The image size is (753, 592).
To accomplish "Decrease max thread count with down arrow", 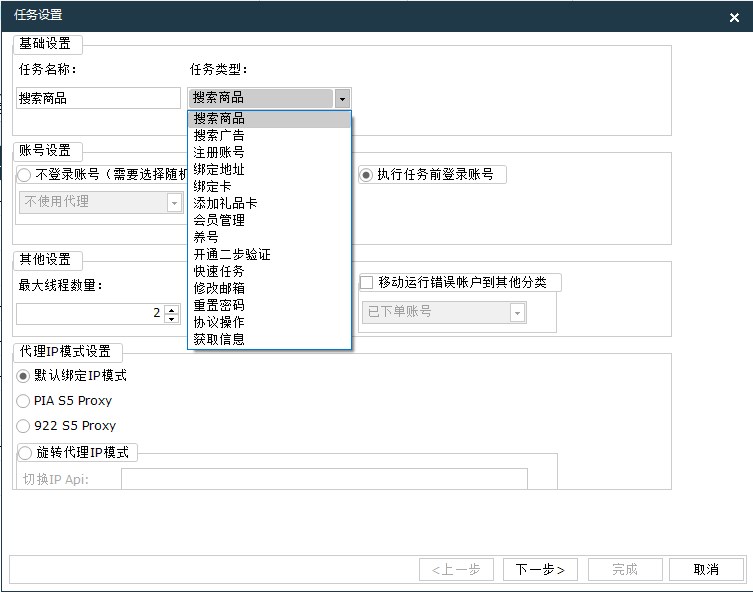I will [172, 319].
